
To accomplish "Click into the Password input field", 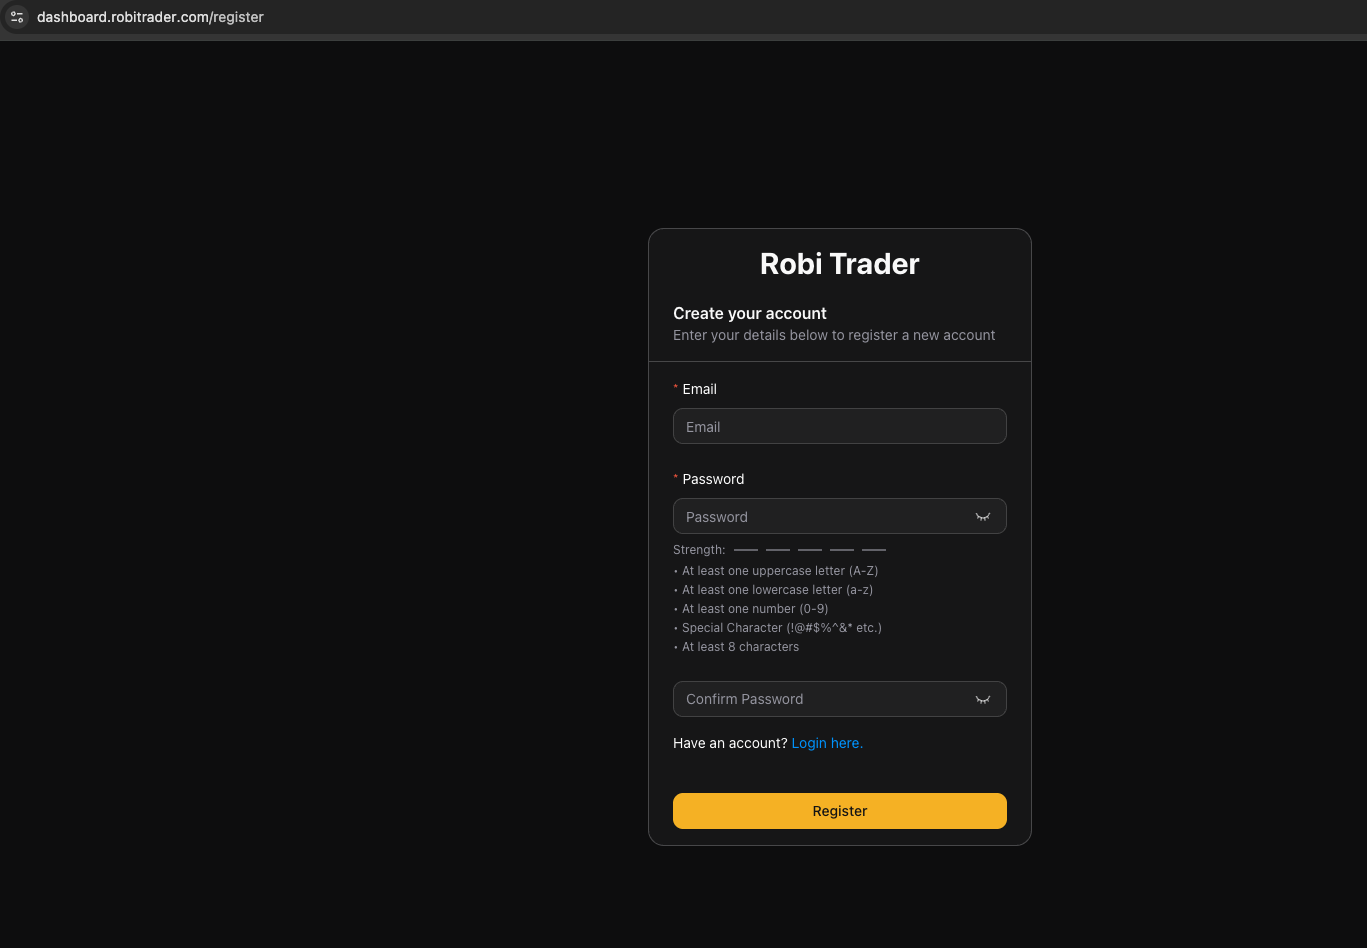I will click(820, 516).
